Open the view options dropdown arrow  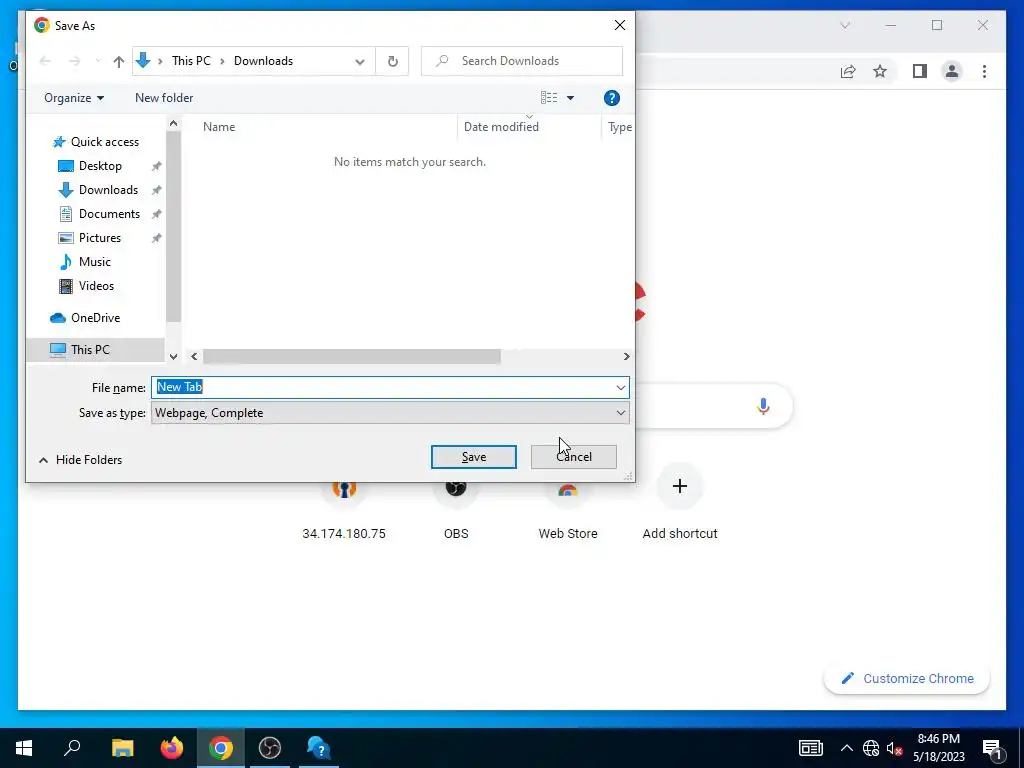click(570, 98)
